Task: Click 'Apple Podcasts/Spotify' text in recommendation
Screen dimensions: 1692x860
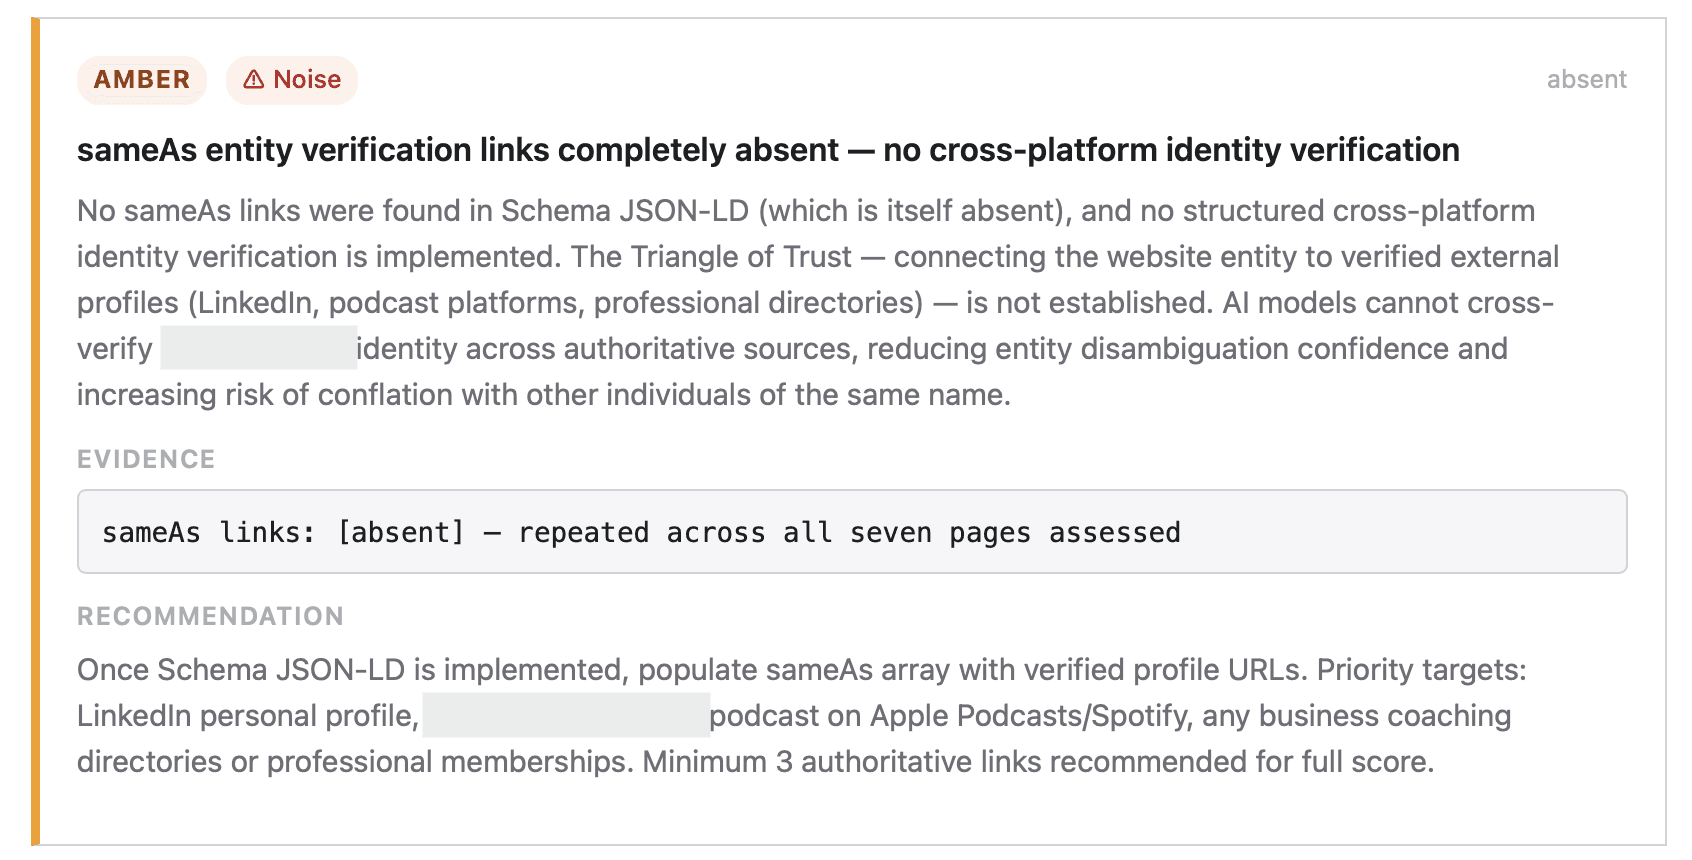Action: tap(1027, 716)
